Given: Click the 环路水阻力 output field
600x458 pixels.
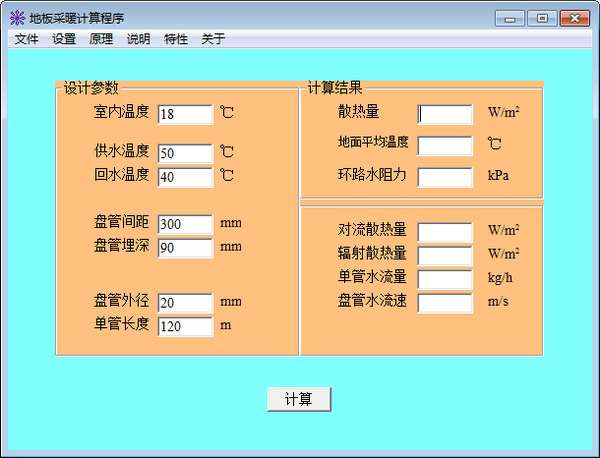Looking at the screenshot, I should pyautogui.click(x=445, y=178).
